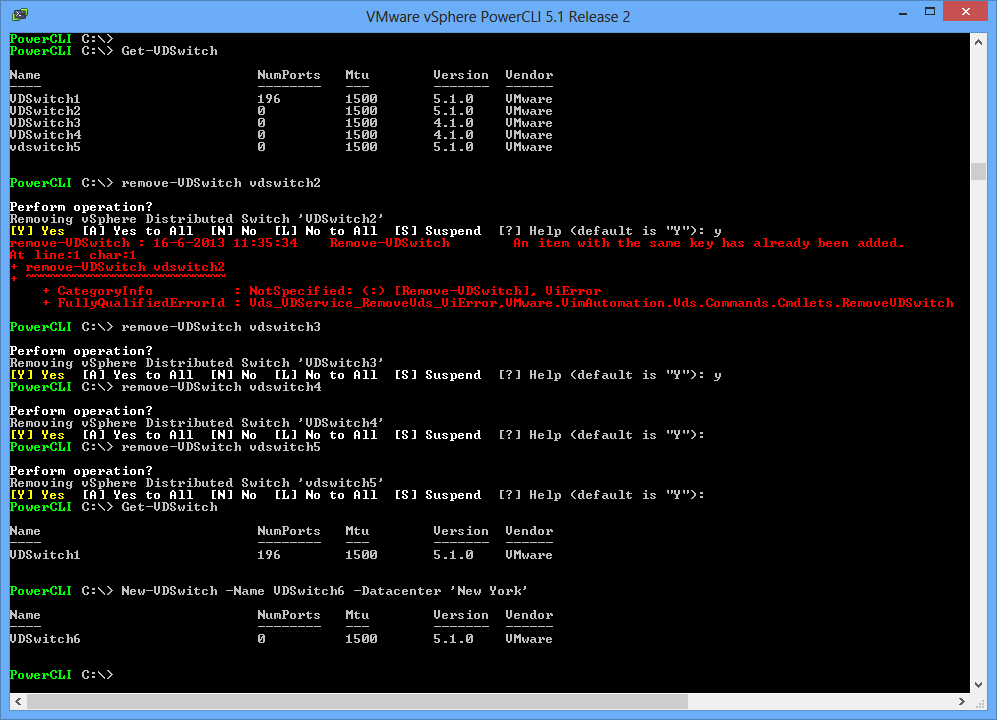Viewport: 997px width, 720px height.
Task: Click the '196' value in first table
Action: pyautogui.click(x=269, y=99)
